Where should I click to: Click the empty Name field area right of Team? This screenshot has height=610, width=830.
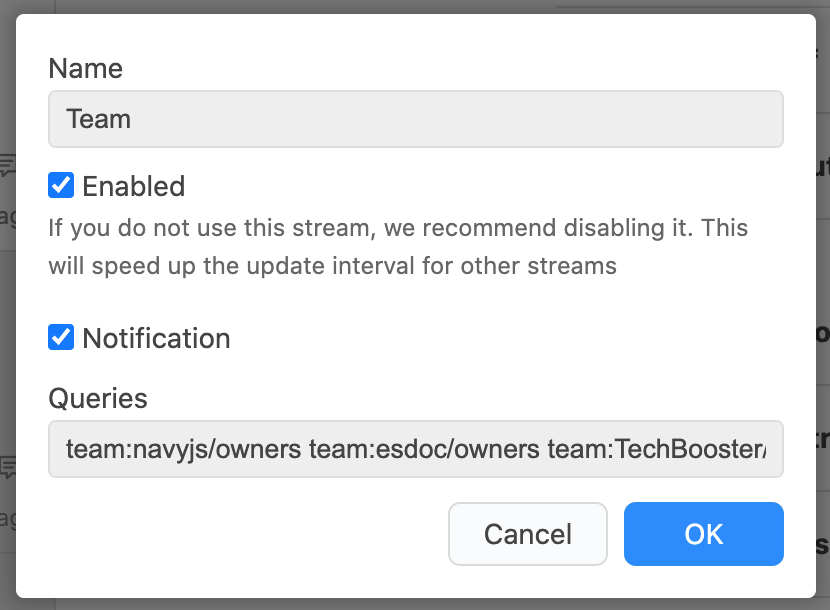pos(455,119)
